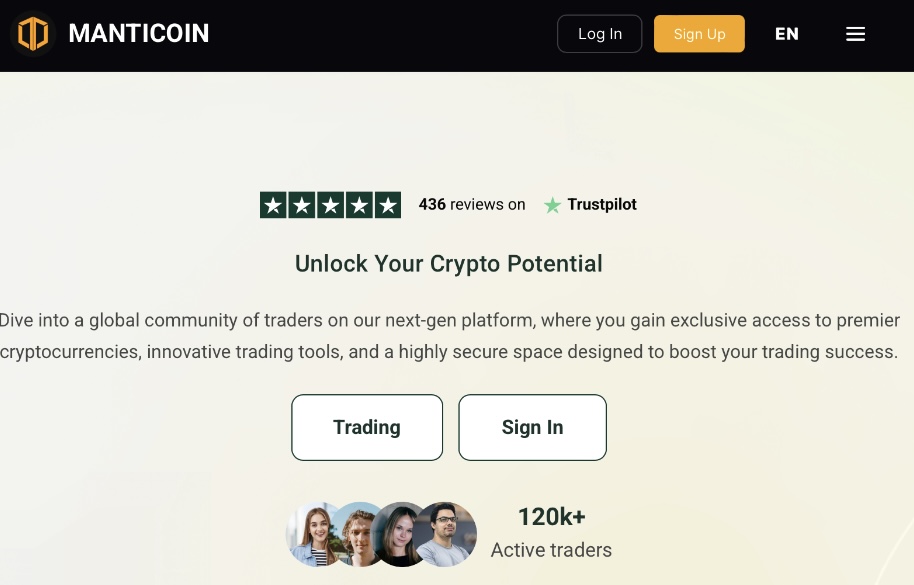Select the first trader avatar photo

click(313, 534)
